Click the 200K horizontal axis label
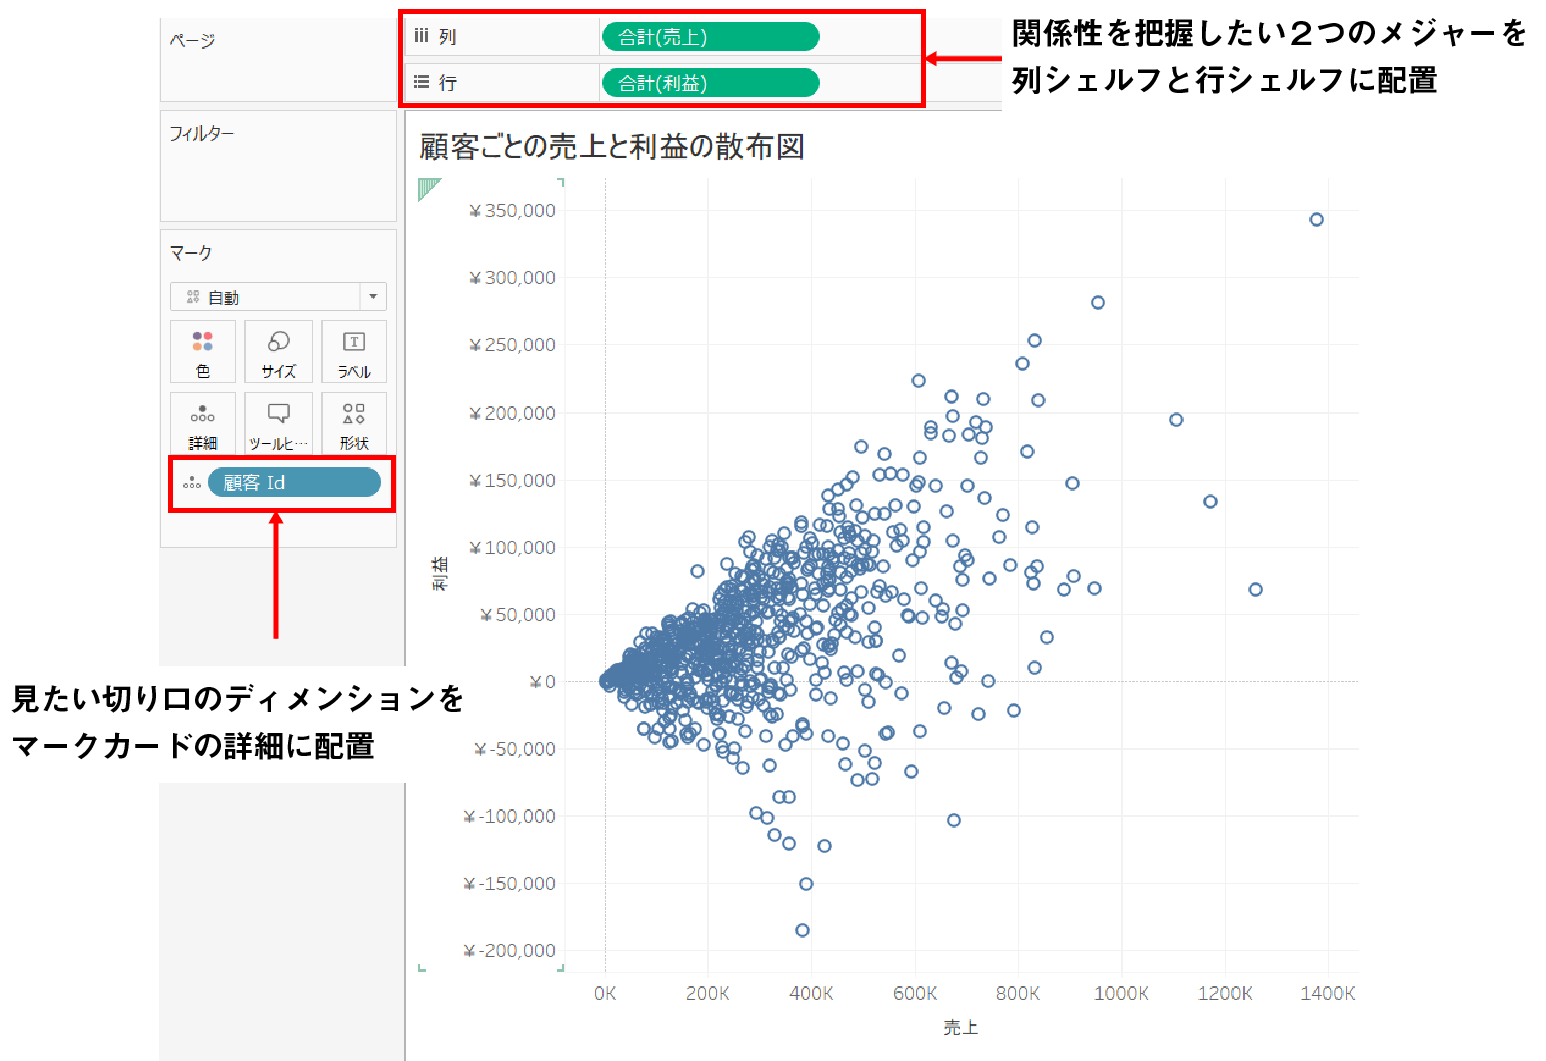 point(708,994)
